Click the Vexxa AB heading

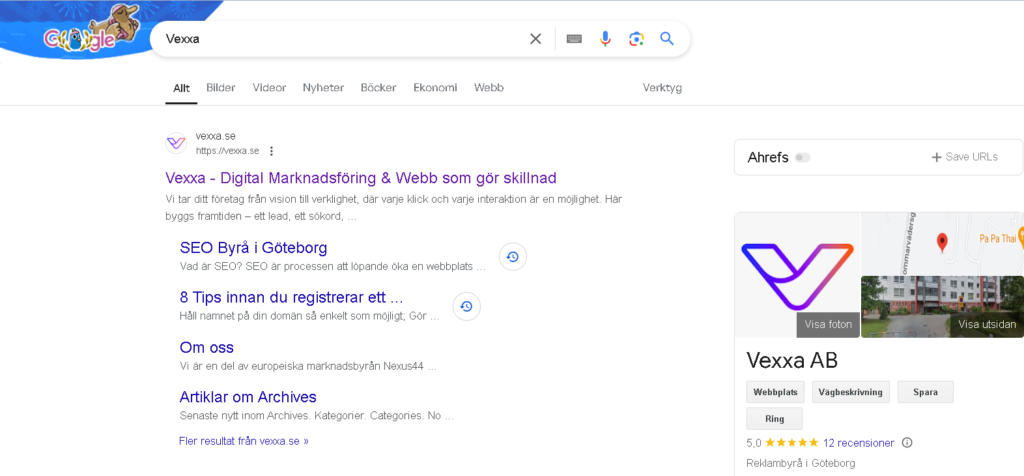792,360
